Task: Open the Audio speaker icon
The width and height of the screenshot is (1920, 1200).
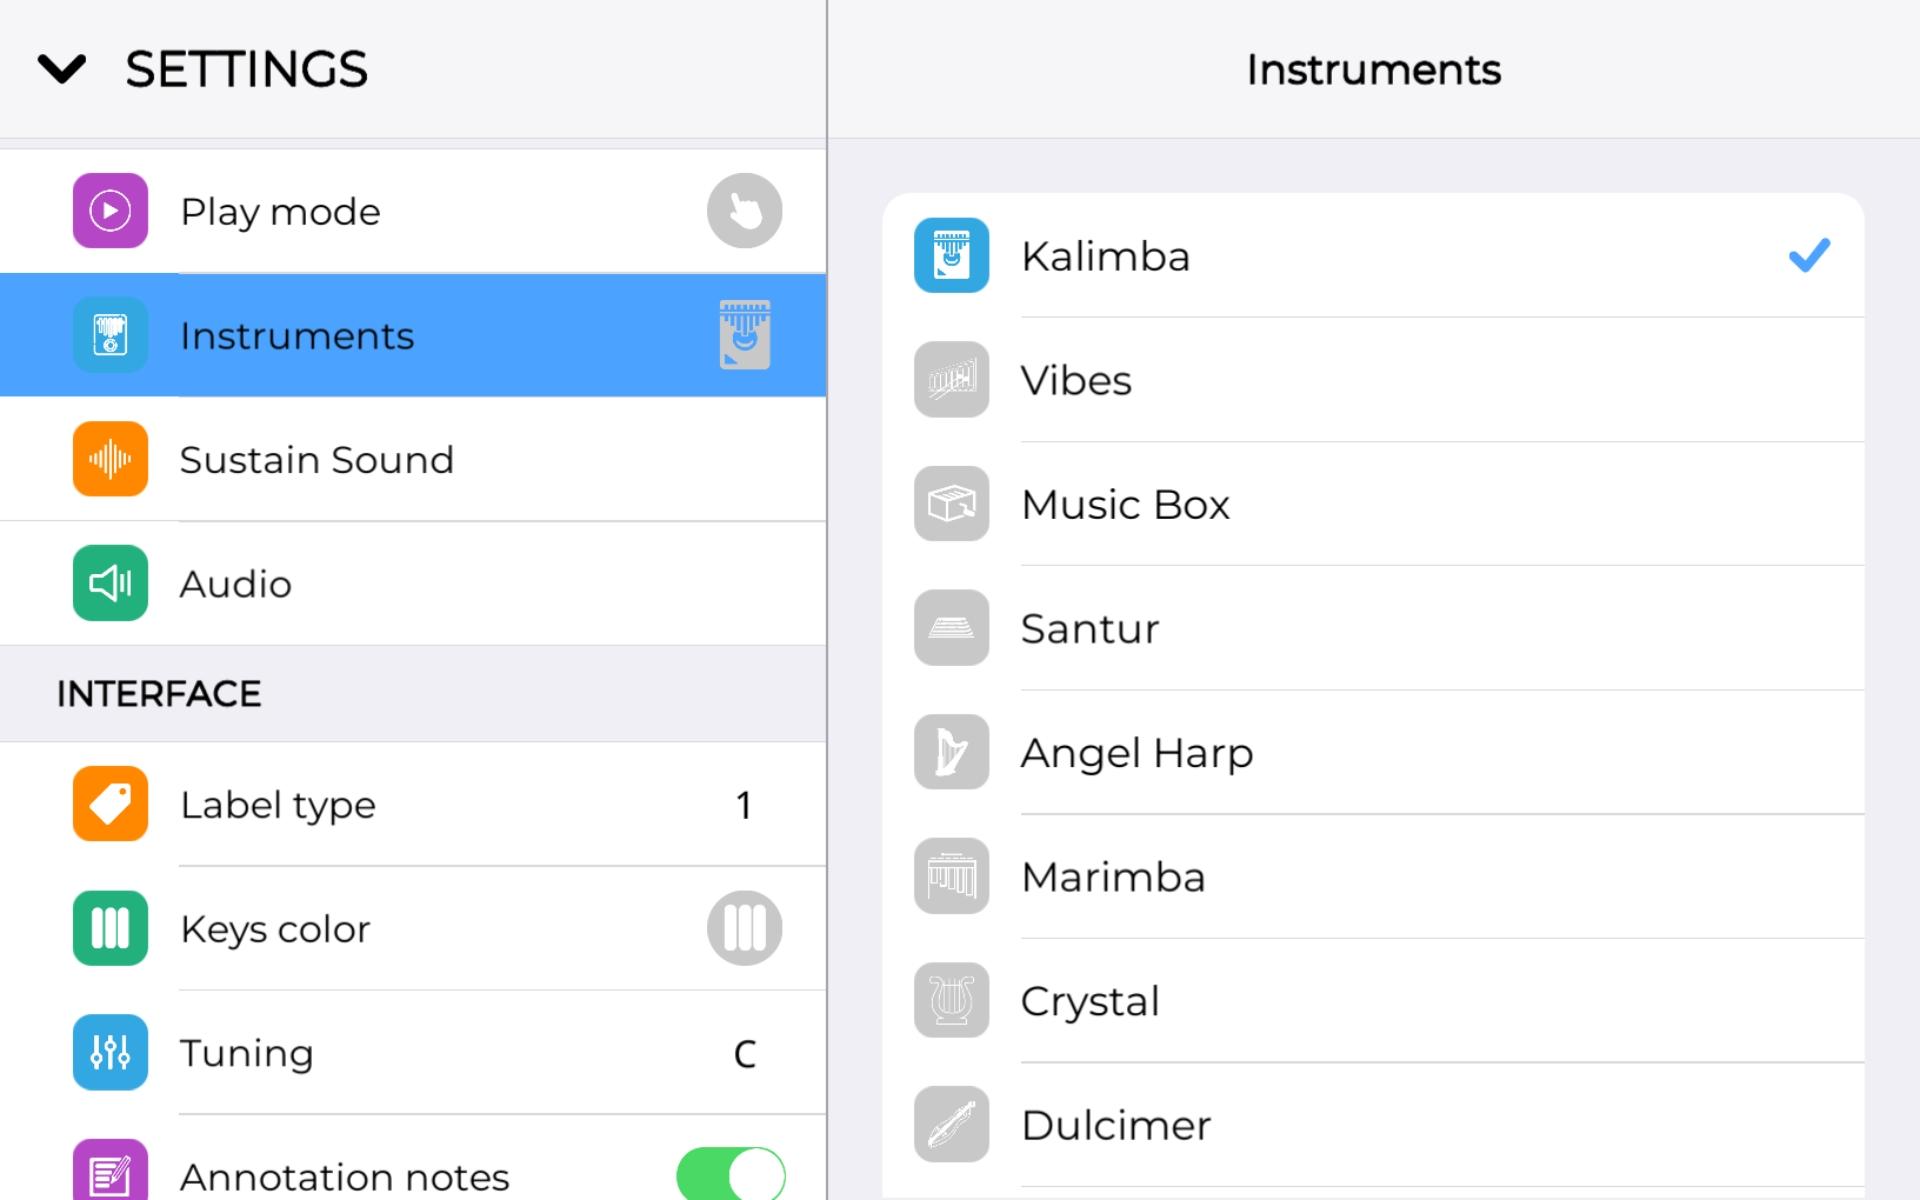Action: pyautogui.click(x=110, y=583)
